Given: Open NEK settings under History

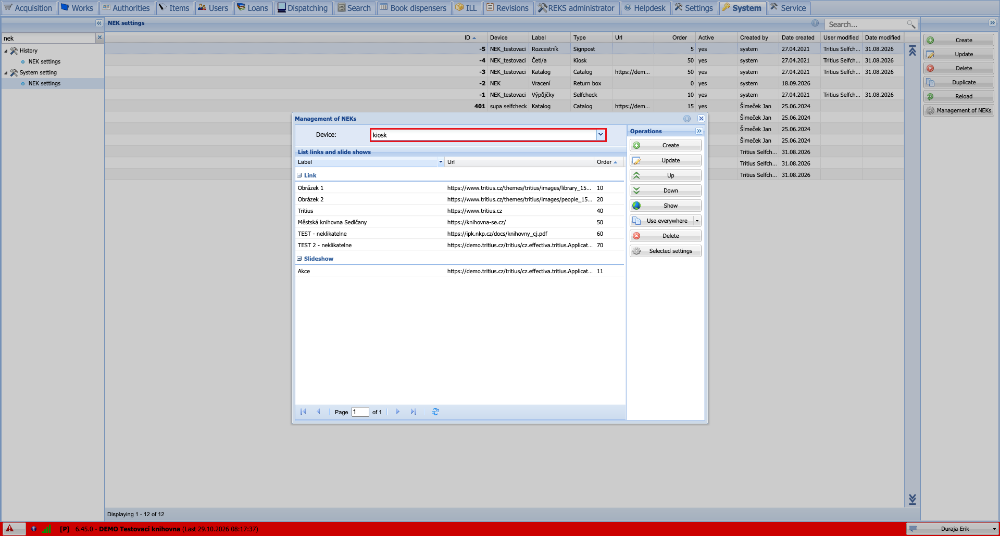Looking at the screenshot, I should click(45, 62).
